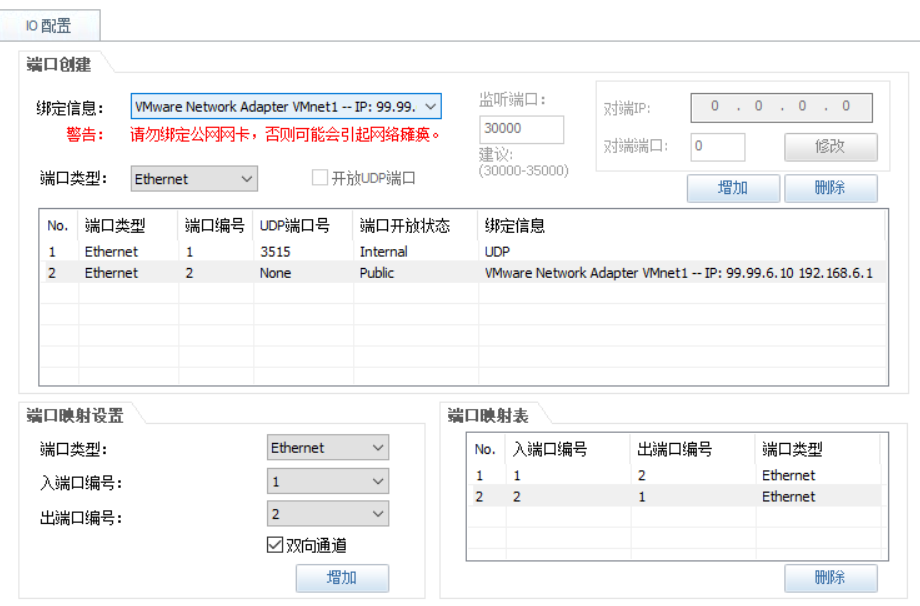The image size is (920, 606).
Task: Click the 修改 button
Action: [x=831, y=146]
